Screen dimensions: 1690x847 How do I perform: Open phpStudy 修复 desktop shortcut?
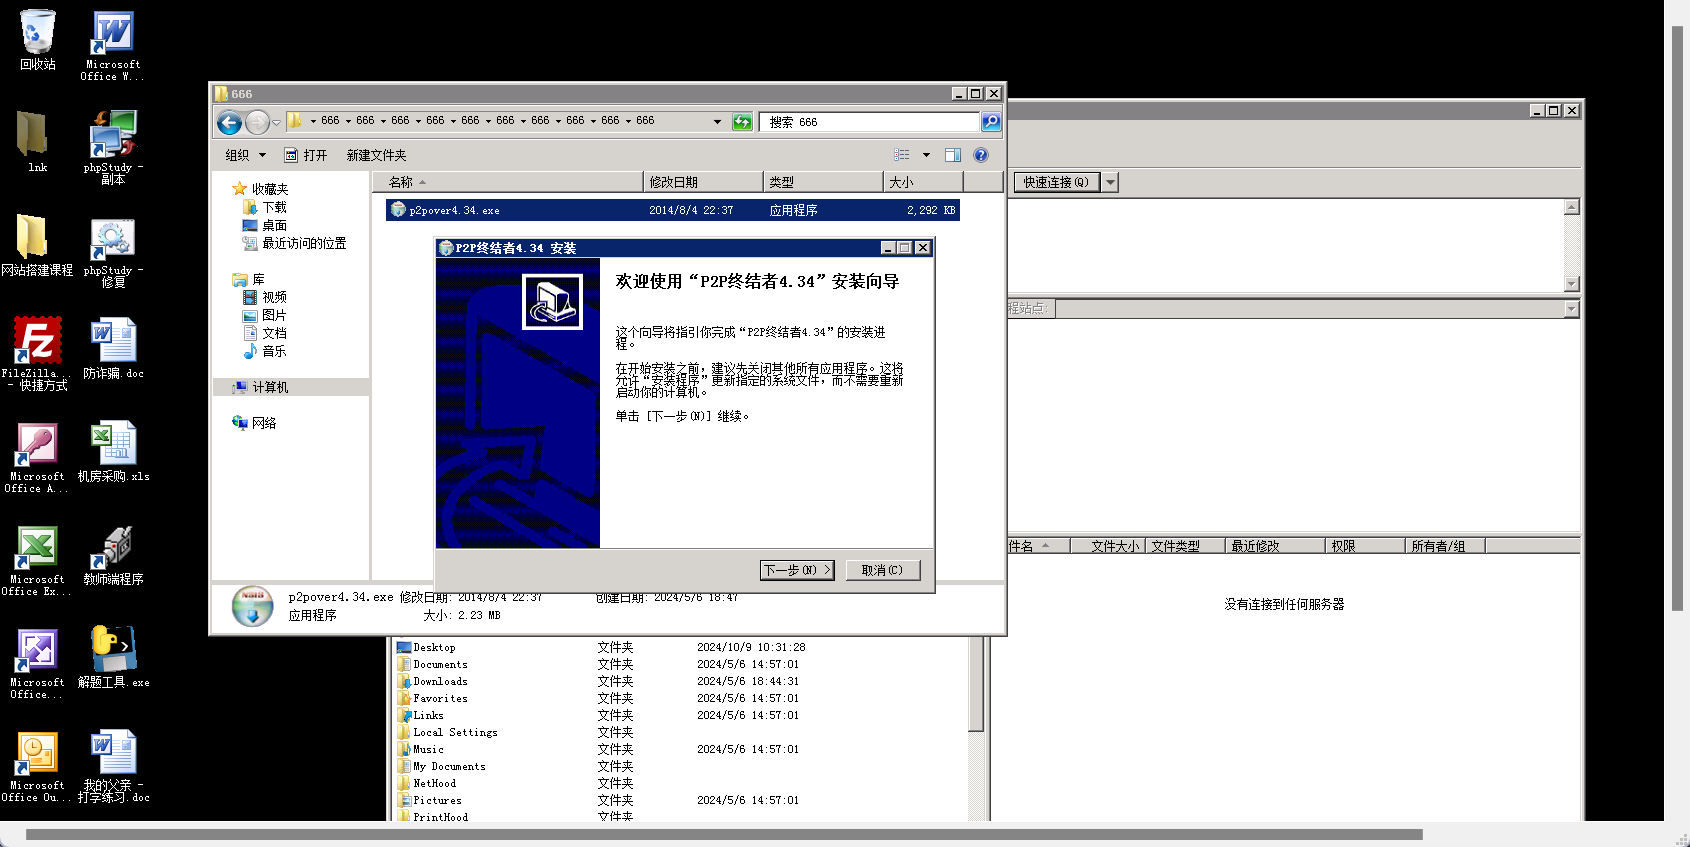click(112, 251)
